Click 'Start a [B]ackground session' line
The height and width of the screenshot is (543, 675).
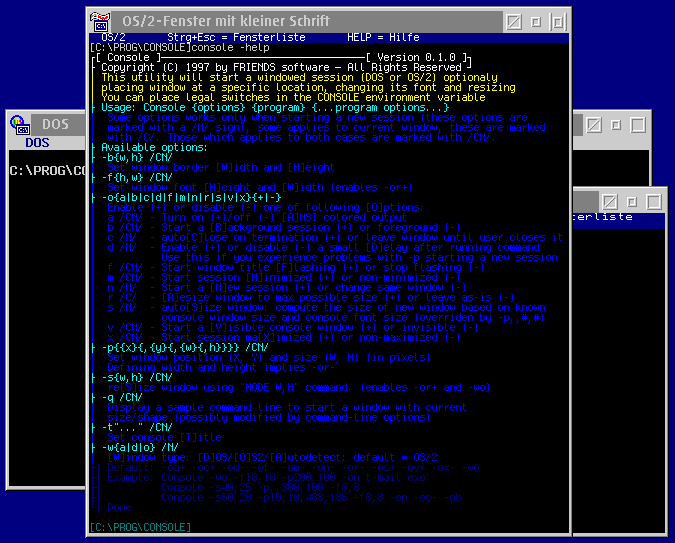[x=284, y=227]
